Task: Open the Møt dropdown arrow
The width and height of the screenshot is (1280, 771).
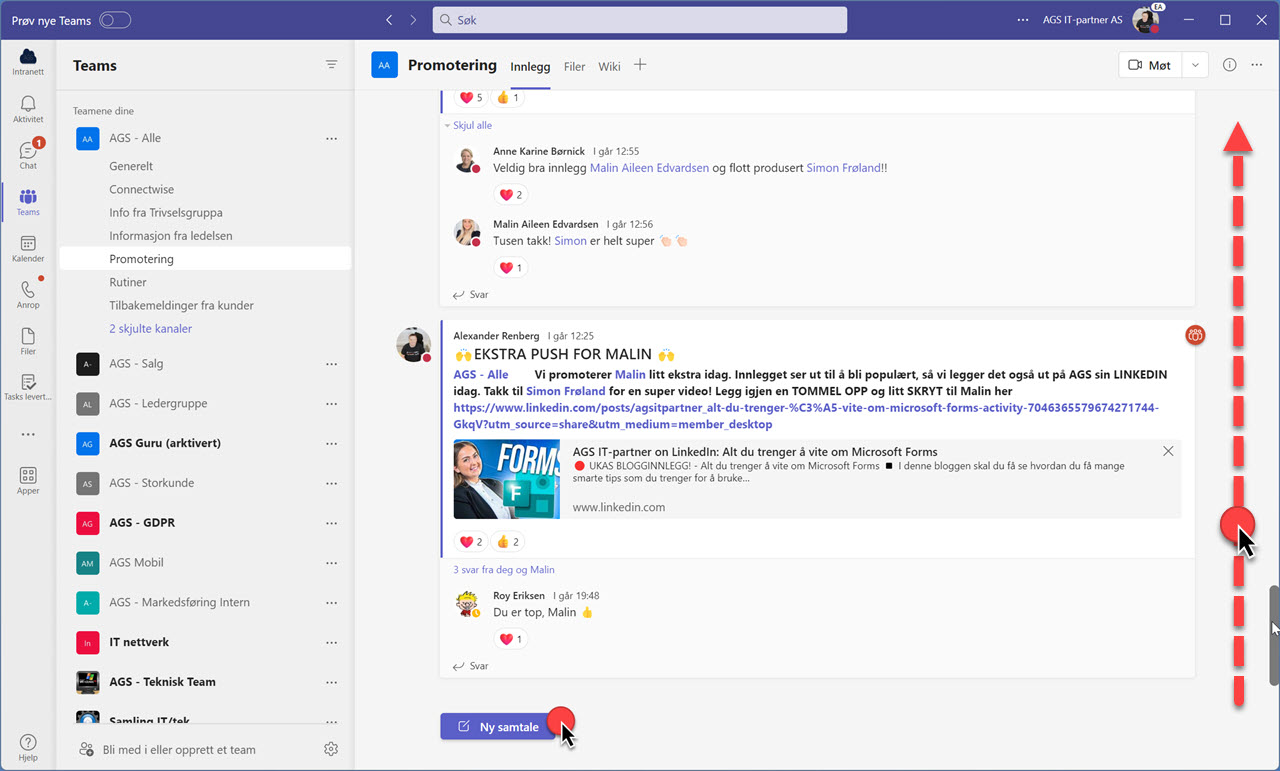Action: [1196, 64]
